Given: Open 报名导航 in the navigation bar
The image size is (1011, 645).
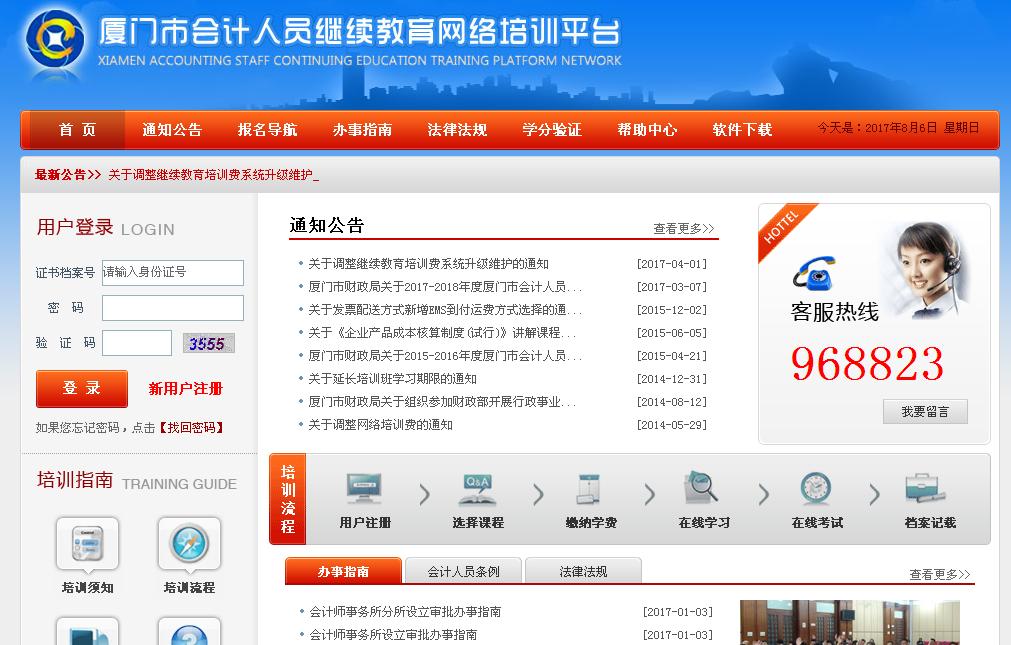Looking at the screenshot, I should pos(267,130).
